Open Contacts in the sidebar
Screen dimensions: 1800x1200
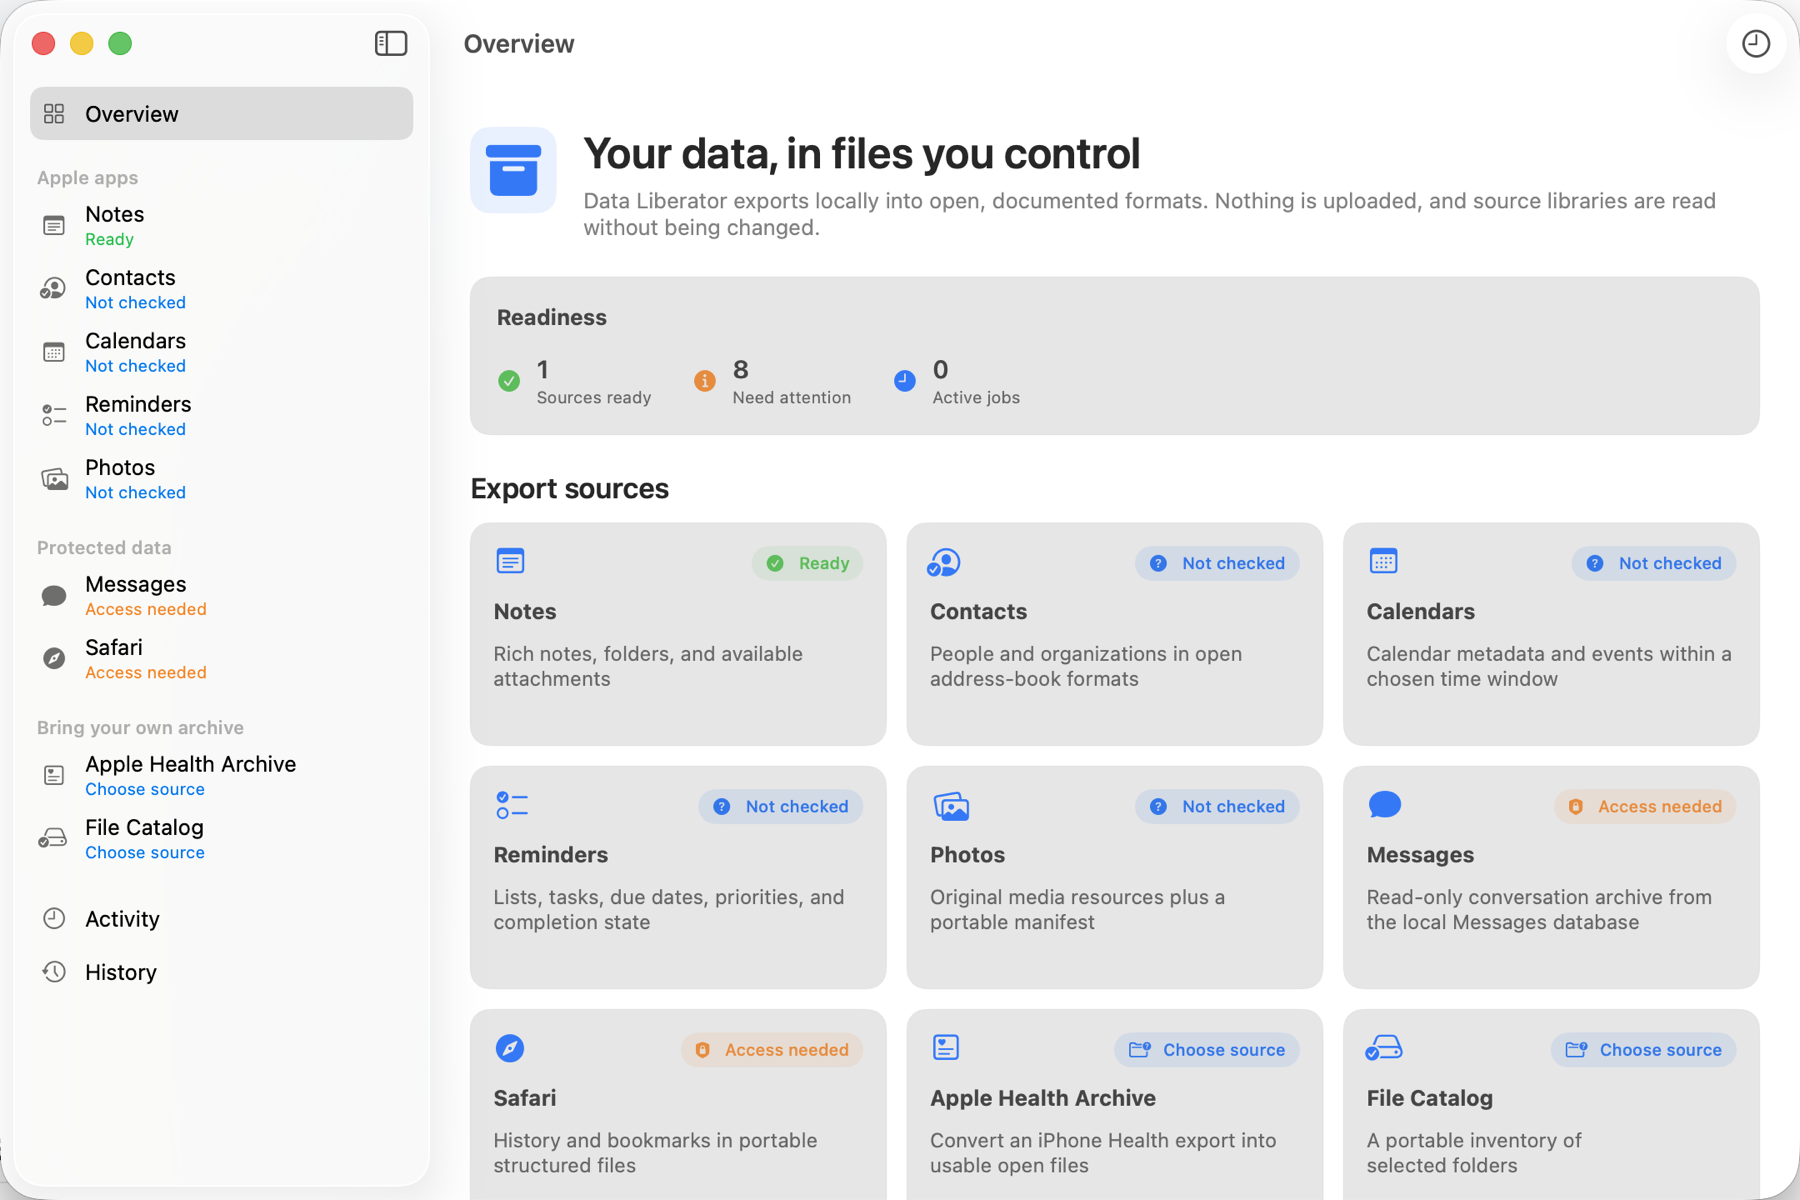click(130, 277)
